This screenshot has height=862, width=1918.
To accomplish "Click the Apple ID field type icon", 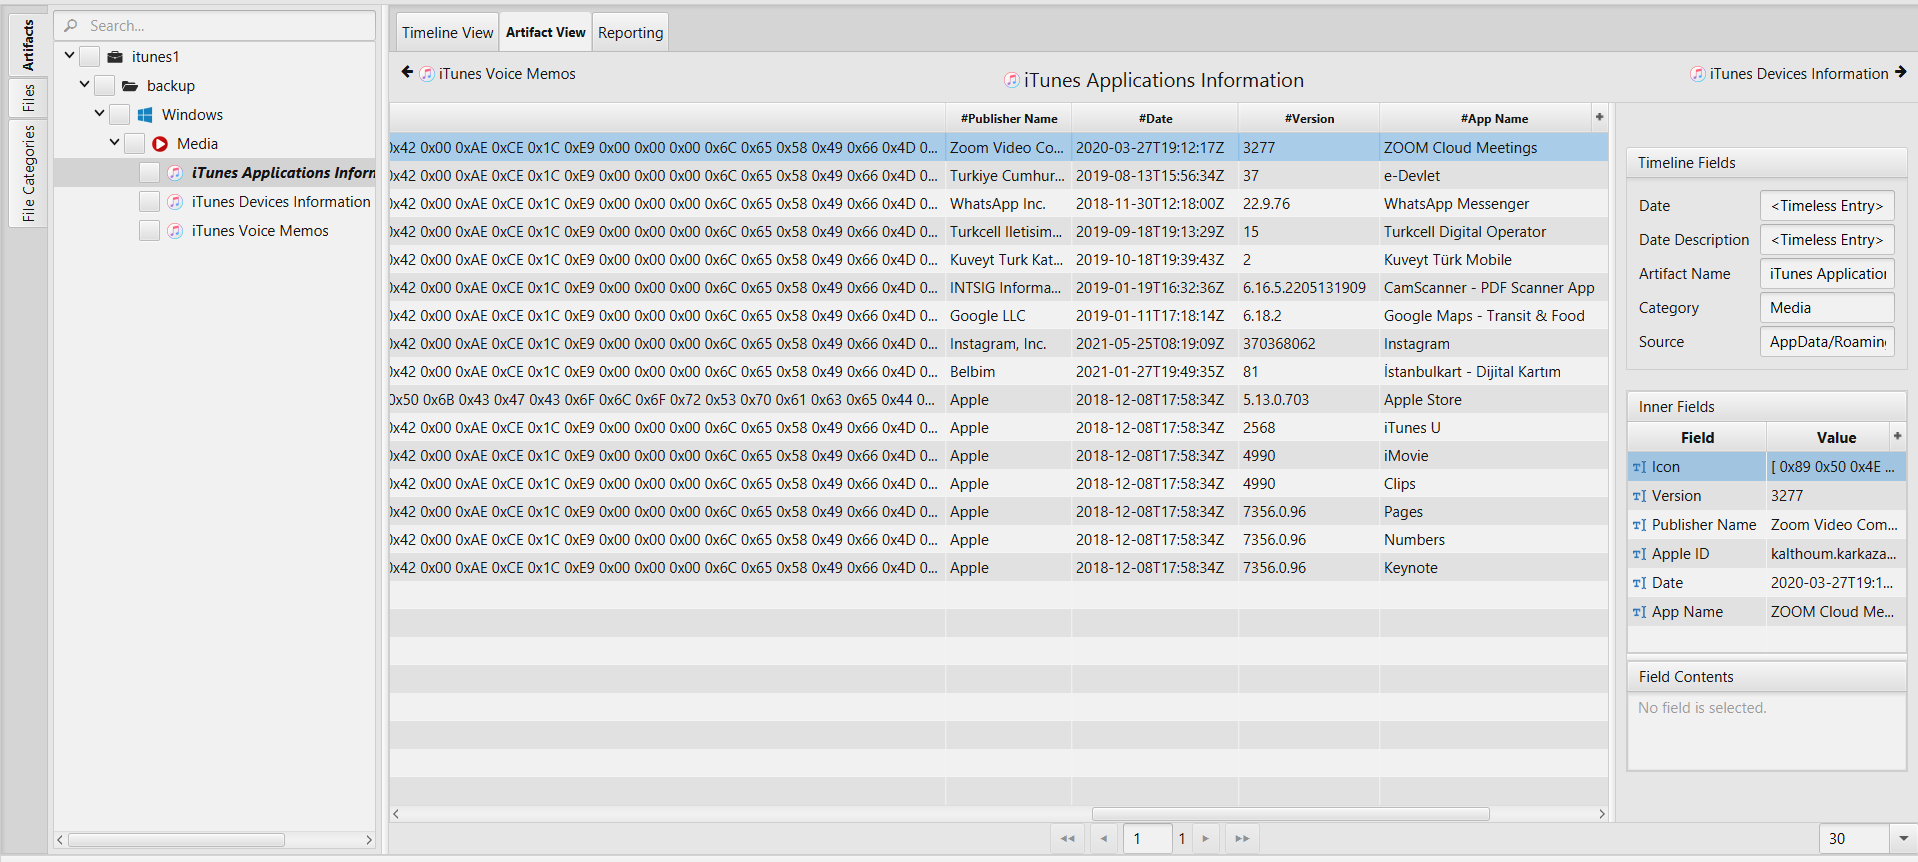I will click(1639, 554).
